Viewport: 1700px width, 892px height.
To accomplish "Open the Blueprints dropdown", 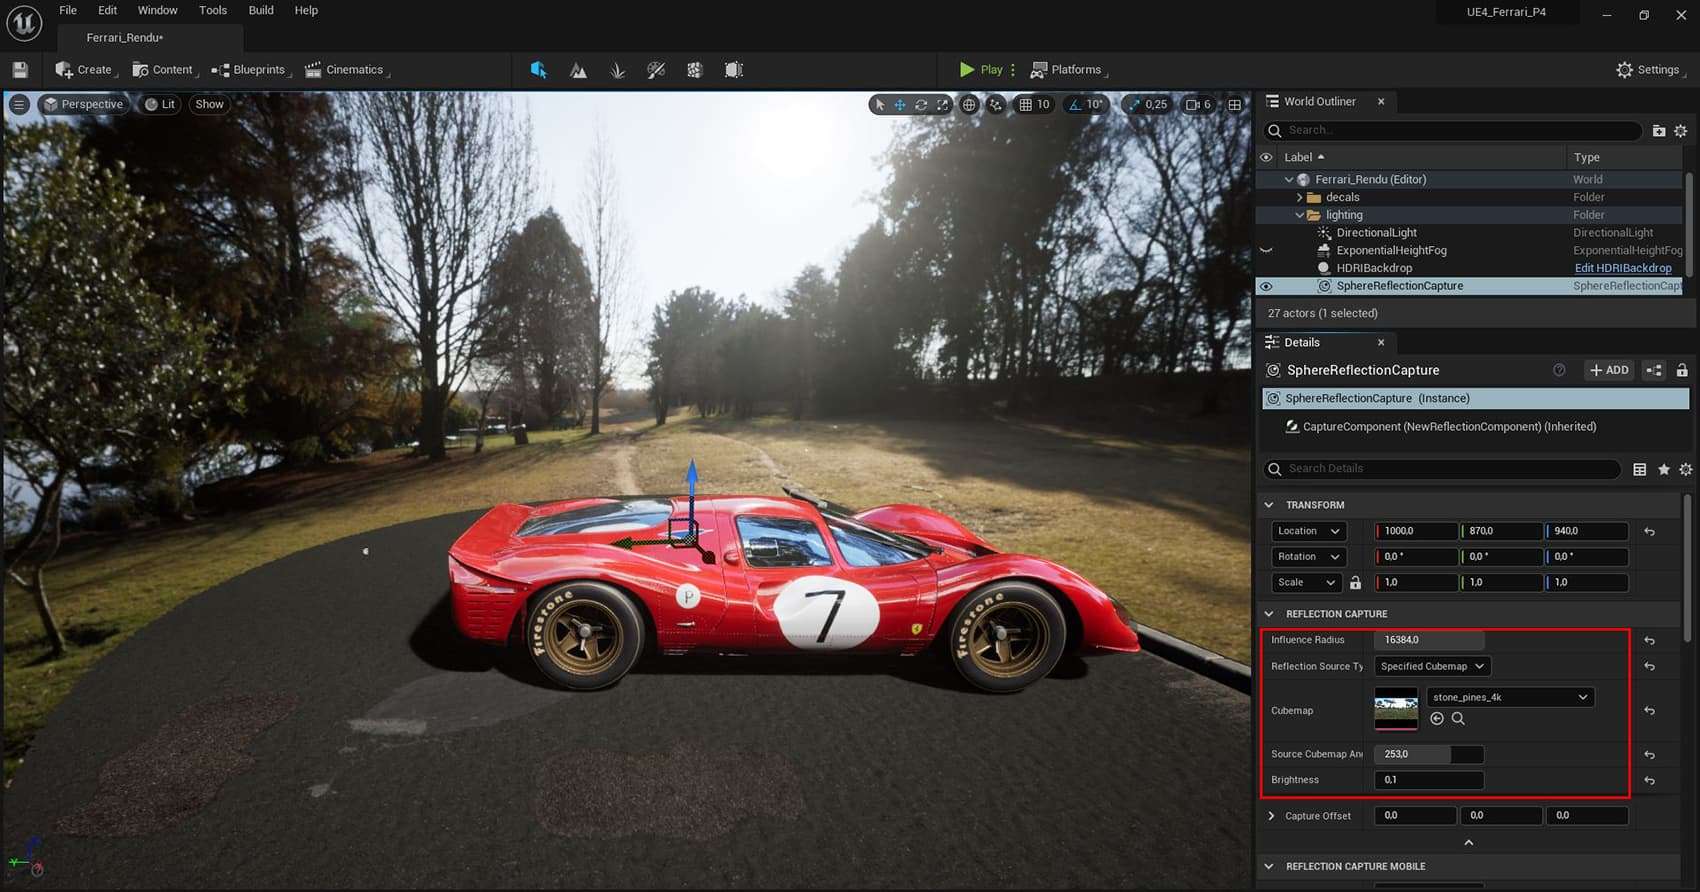I will pos(250,70).
